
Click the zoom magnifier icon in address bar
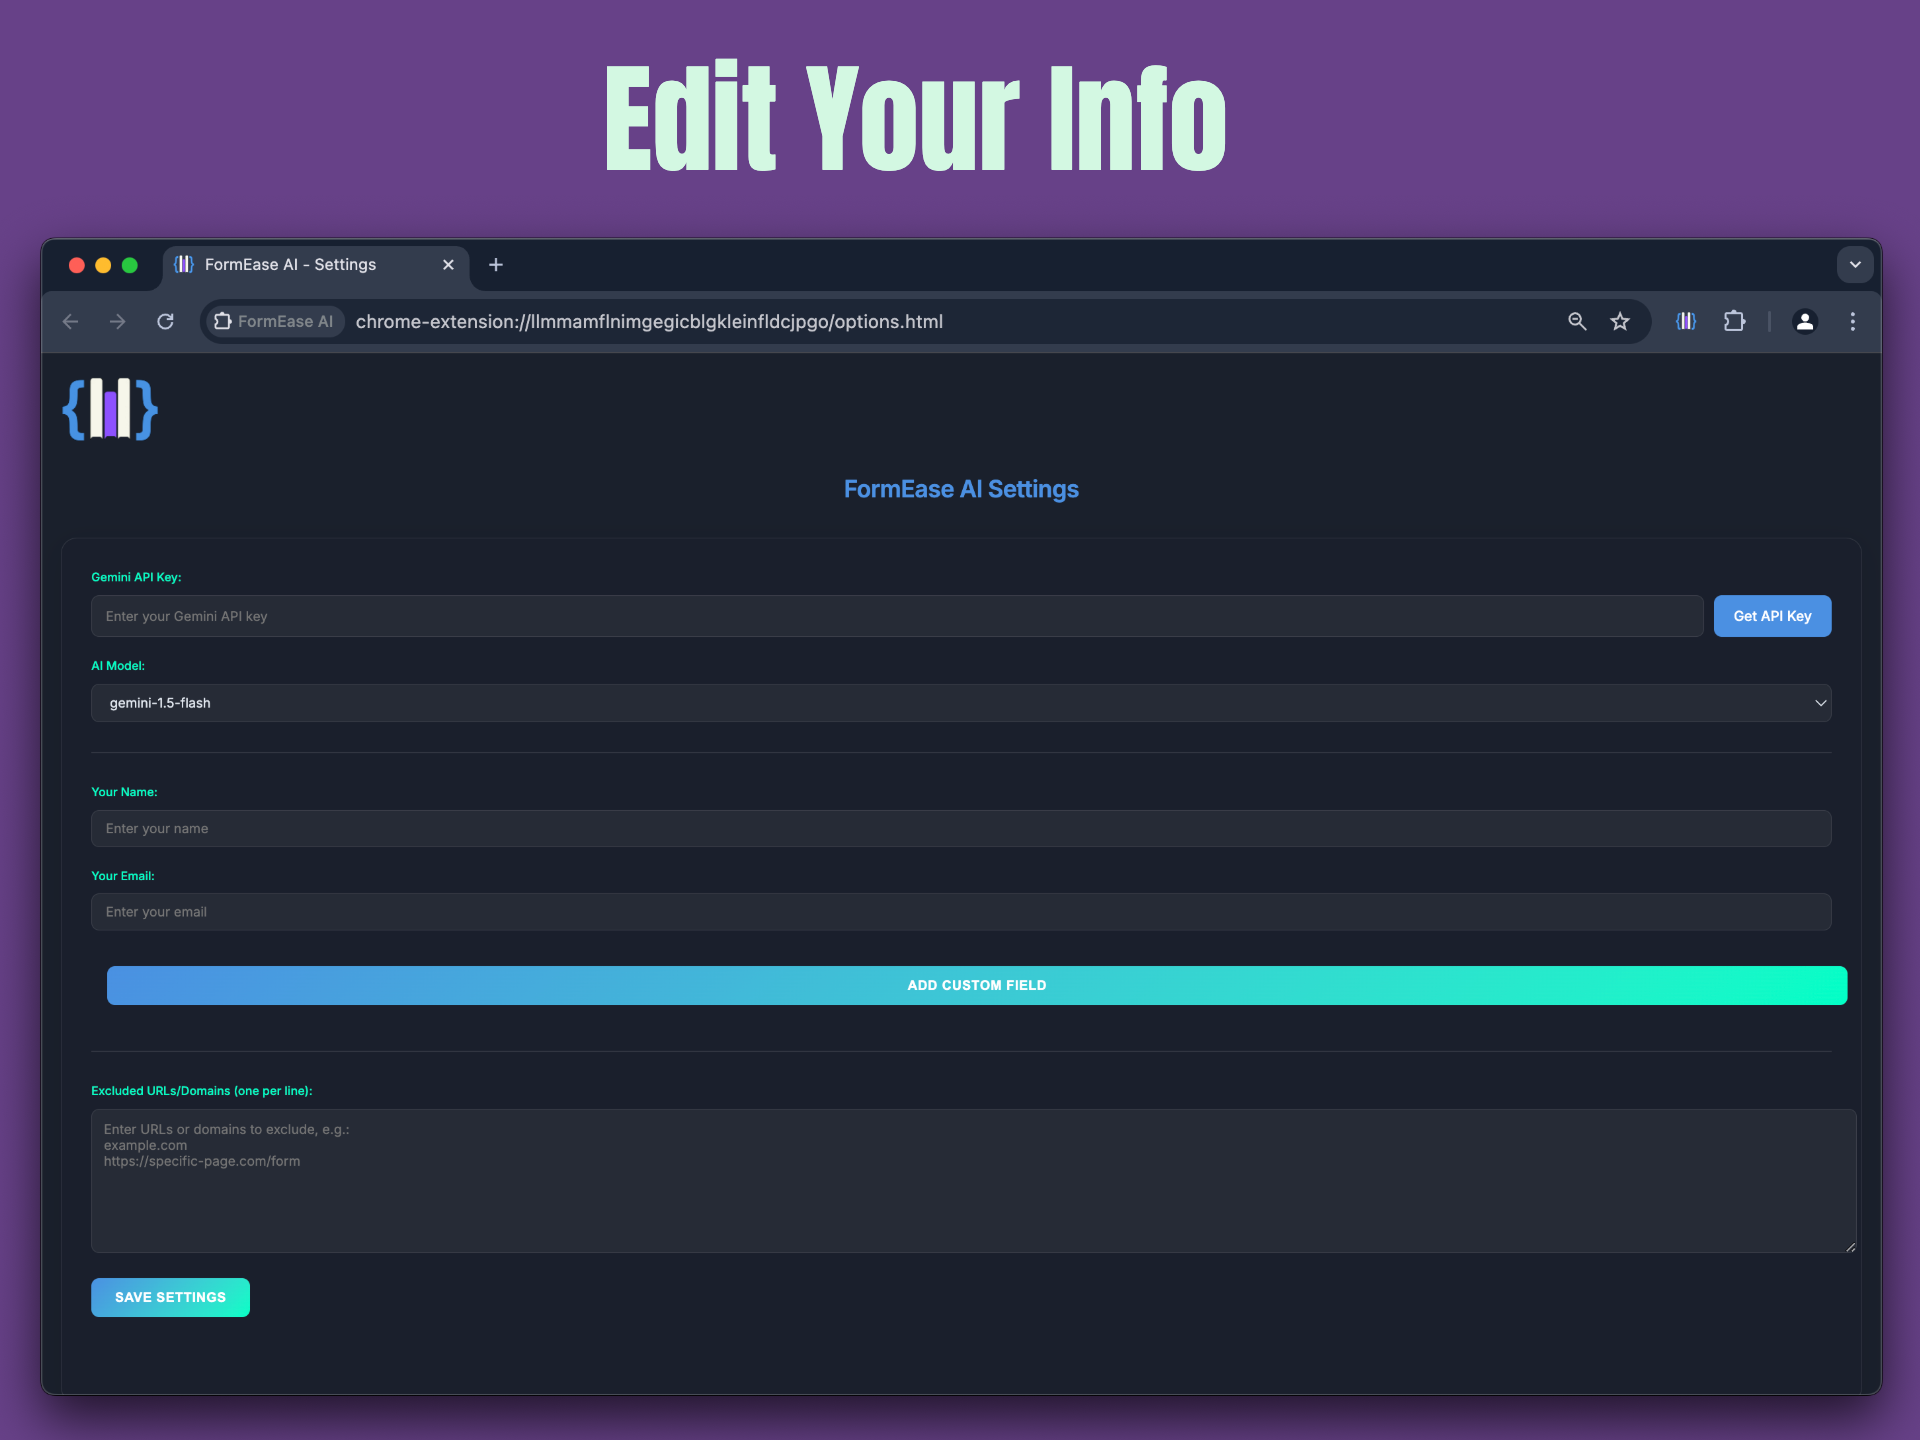[1577, 321]
